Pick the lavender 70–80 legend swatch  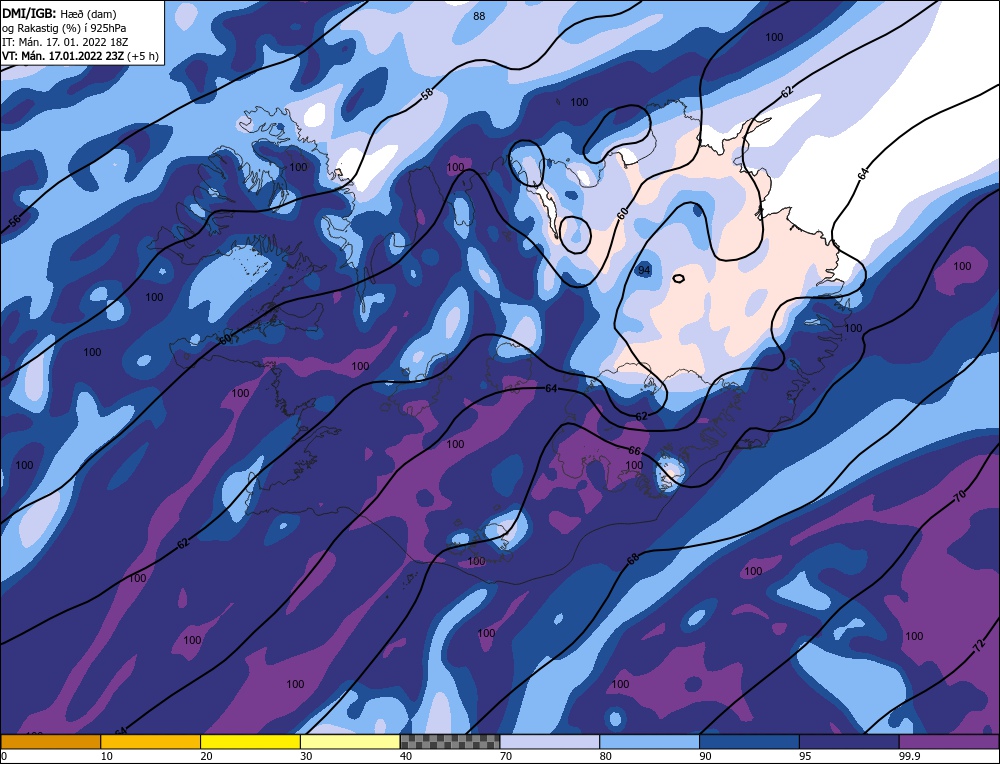pos(550,741)
